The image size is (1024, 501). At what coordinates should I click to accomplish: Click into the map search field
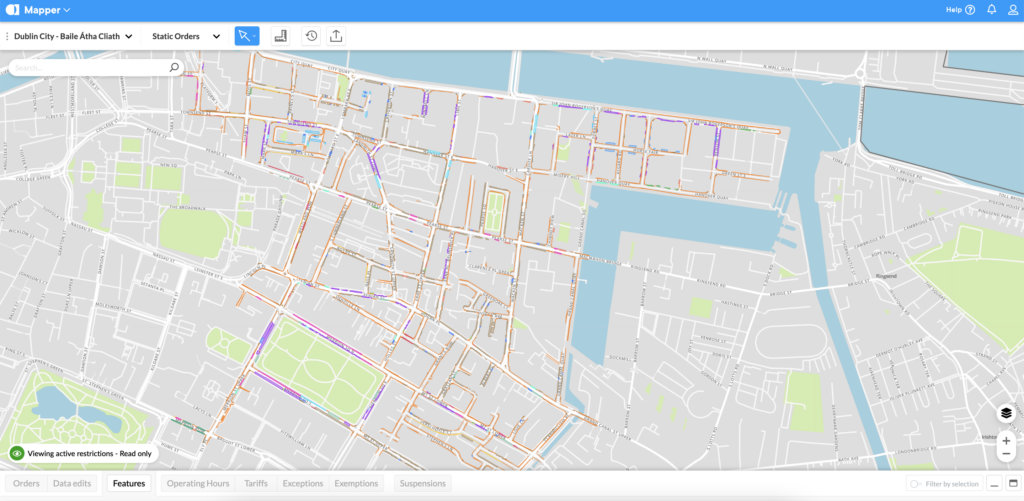pos(90,68)
